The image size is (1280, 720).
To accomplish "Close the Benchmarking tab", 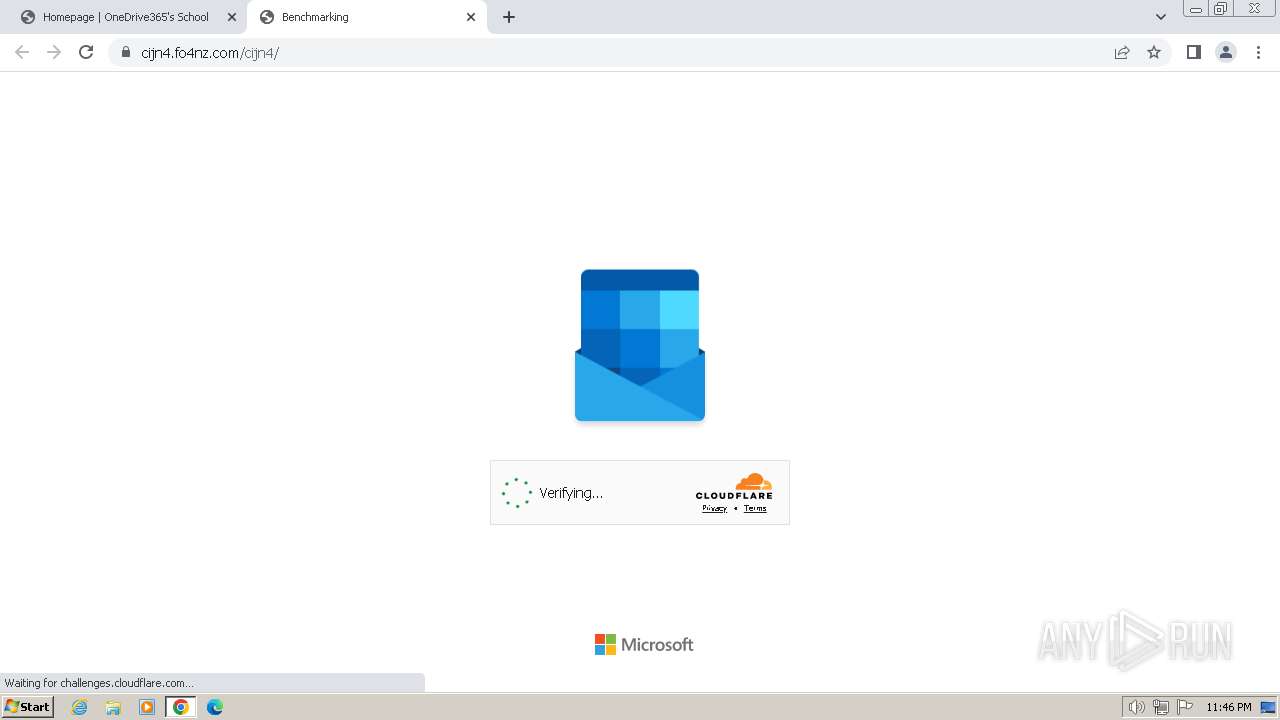I will tap(471, 17).
